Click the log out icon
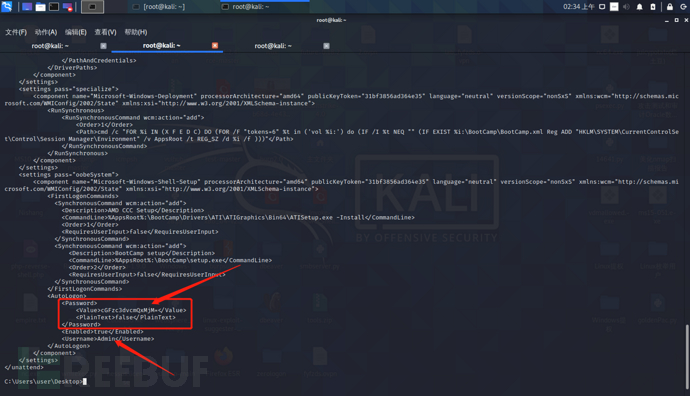690x396 pixels. pyautogui.click(x=683, y=7)
